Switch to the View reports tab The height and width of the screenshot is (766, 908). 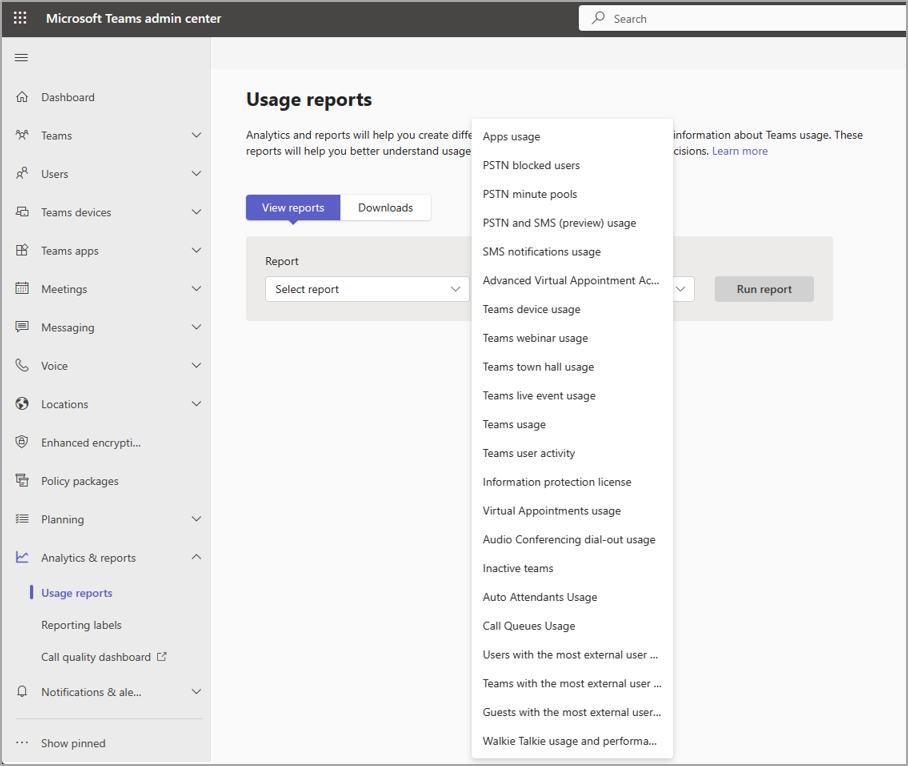pyautogui.click(x=293, y=207)
